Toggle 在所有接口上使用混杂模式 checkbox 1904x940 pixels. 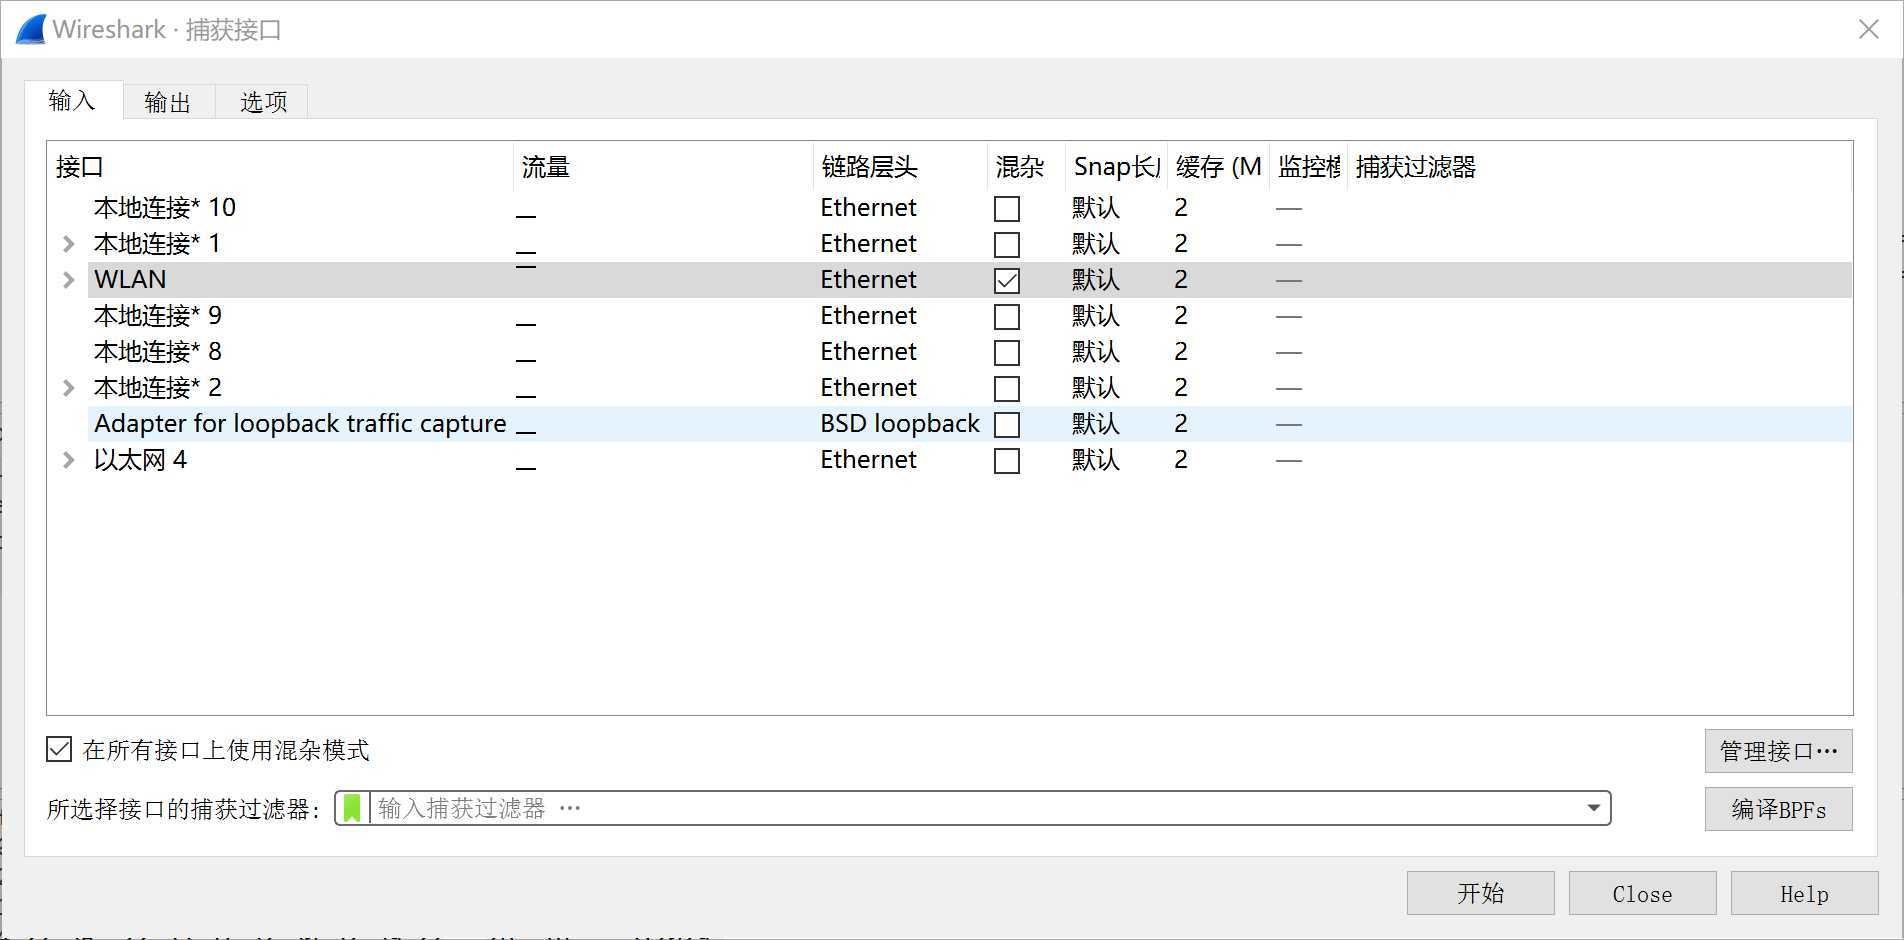[60, 750]
